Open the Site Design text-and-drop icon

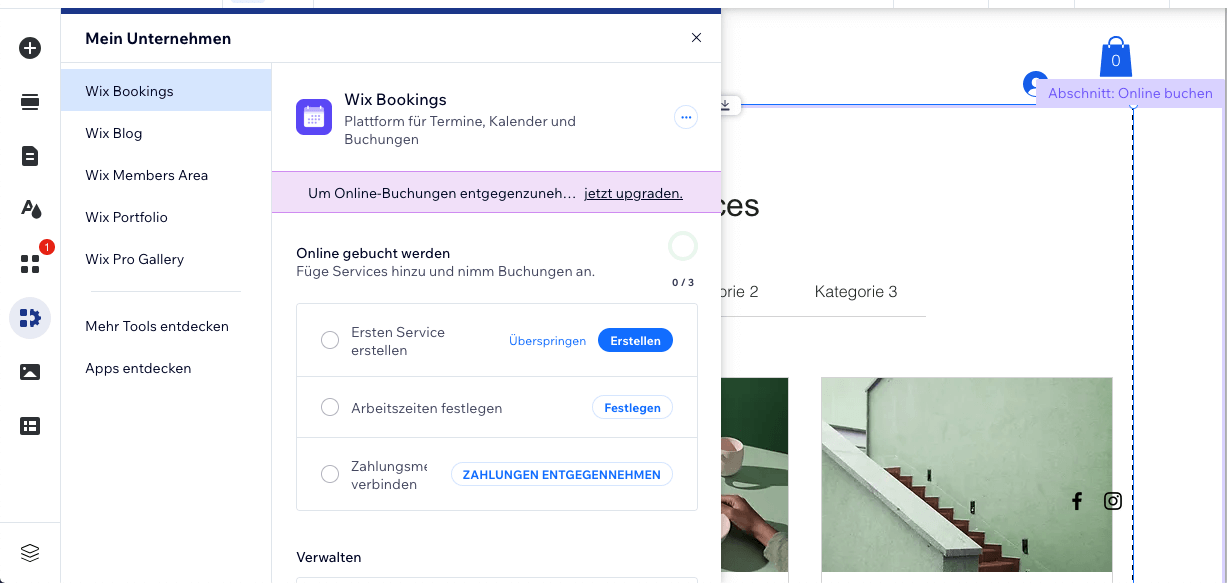click(30, 209)
